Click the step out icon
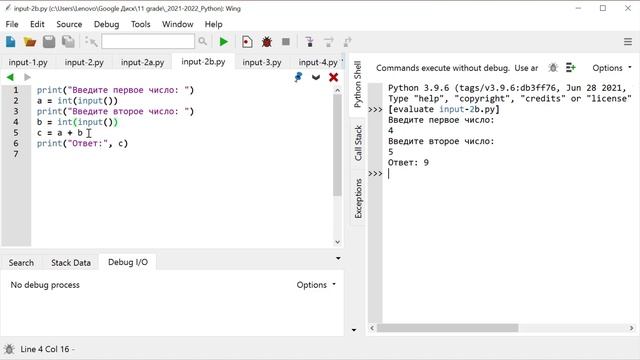 pos(347,42)
